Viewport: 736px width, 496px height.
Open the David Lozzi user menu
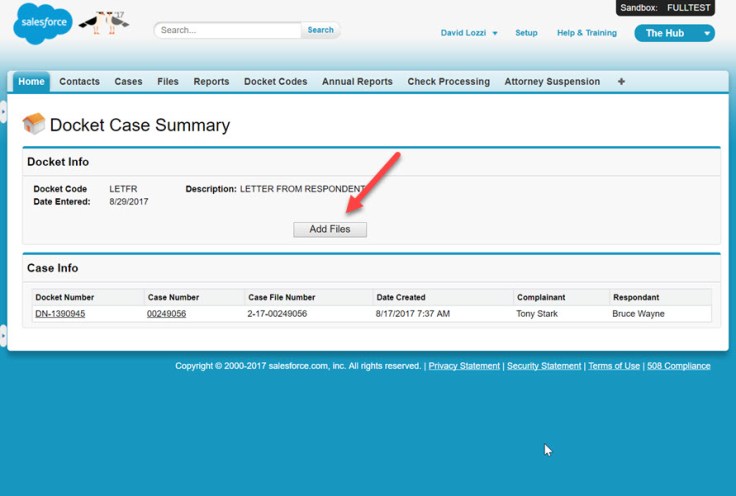(x=469, y=33)
